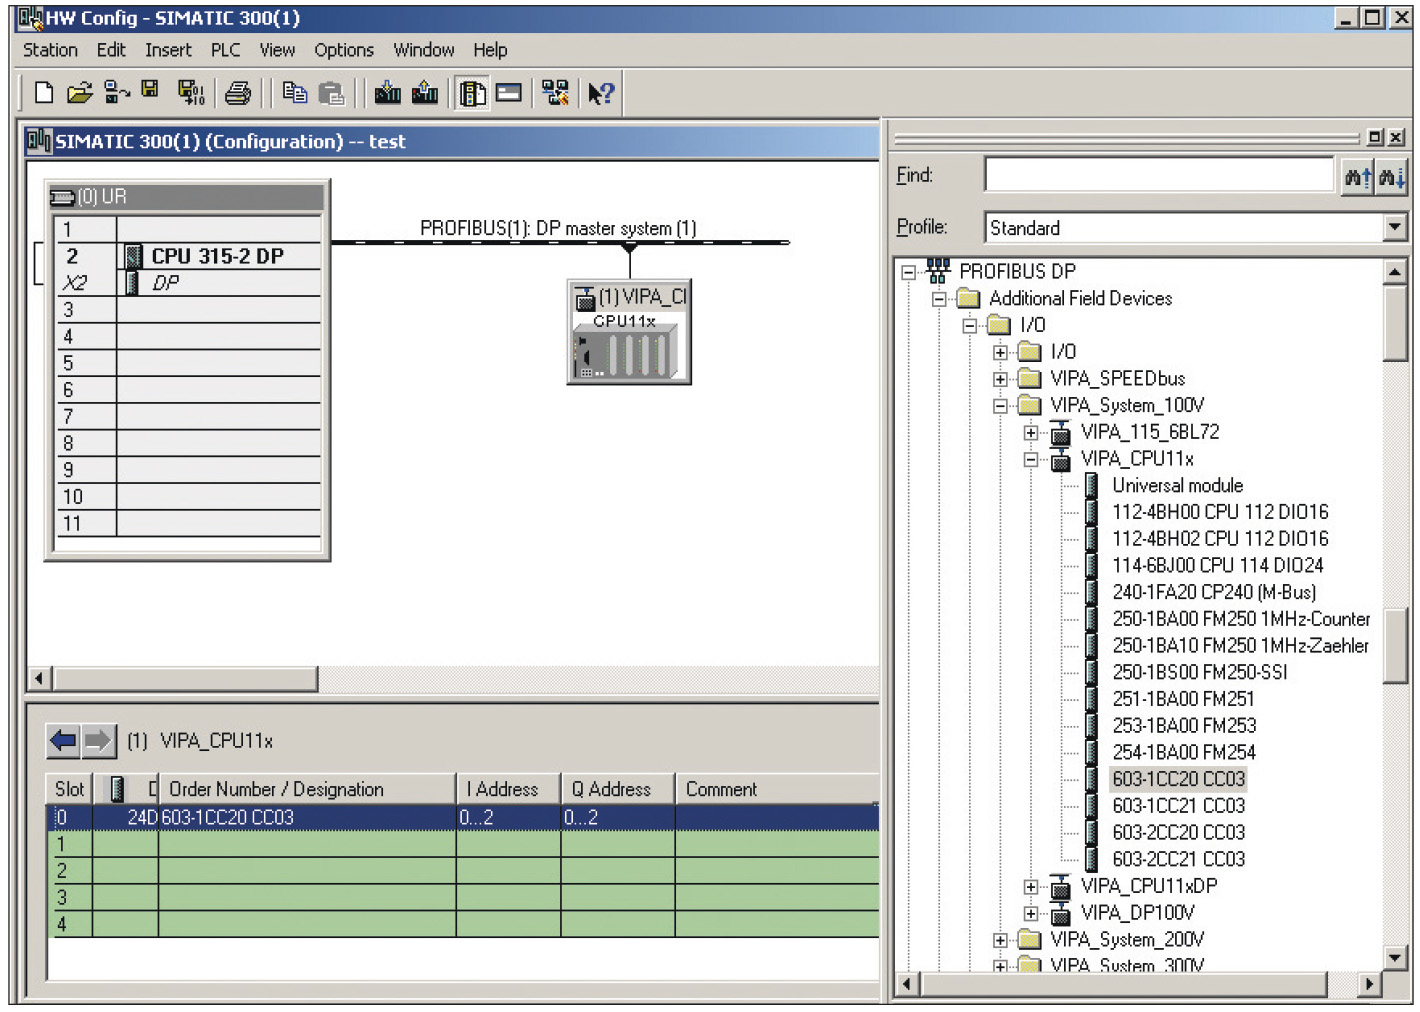The height and width of the screenshot is (1012, 1420).
Task: Select the X2 DP row in rack
Action: pyautogui.click(x=189, y=283)
